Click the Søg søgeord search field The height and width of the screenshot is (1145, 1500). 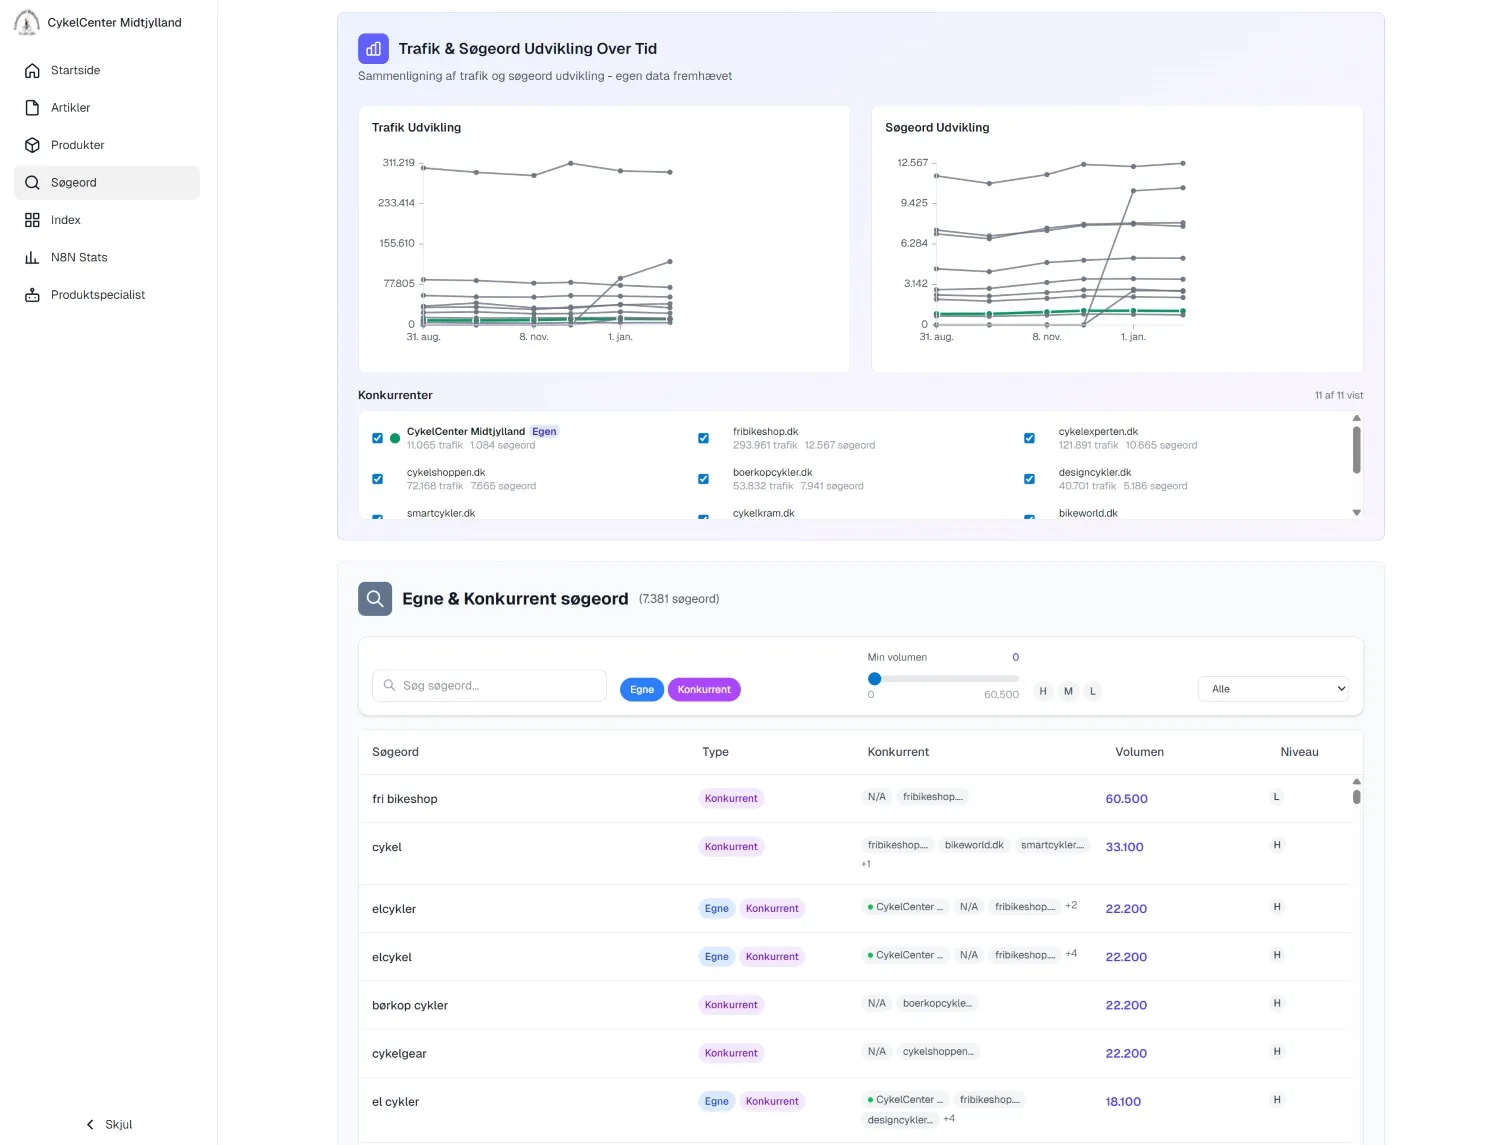click(x=490, y=686)
